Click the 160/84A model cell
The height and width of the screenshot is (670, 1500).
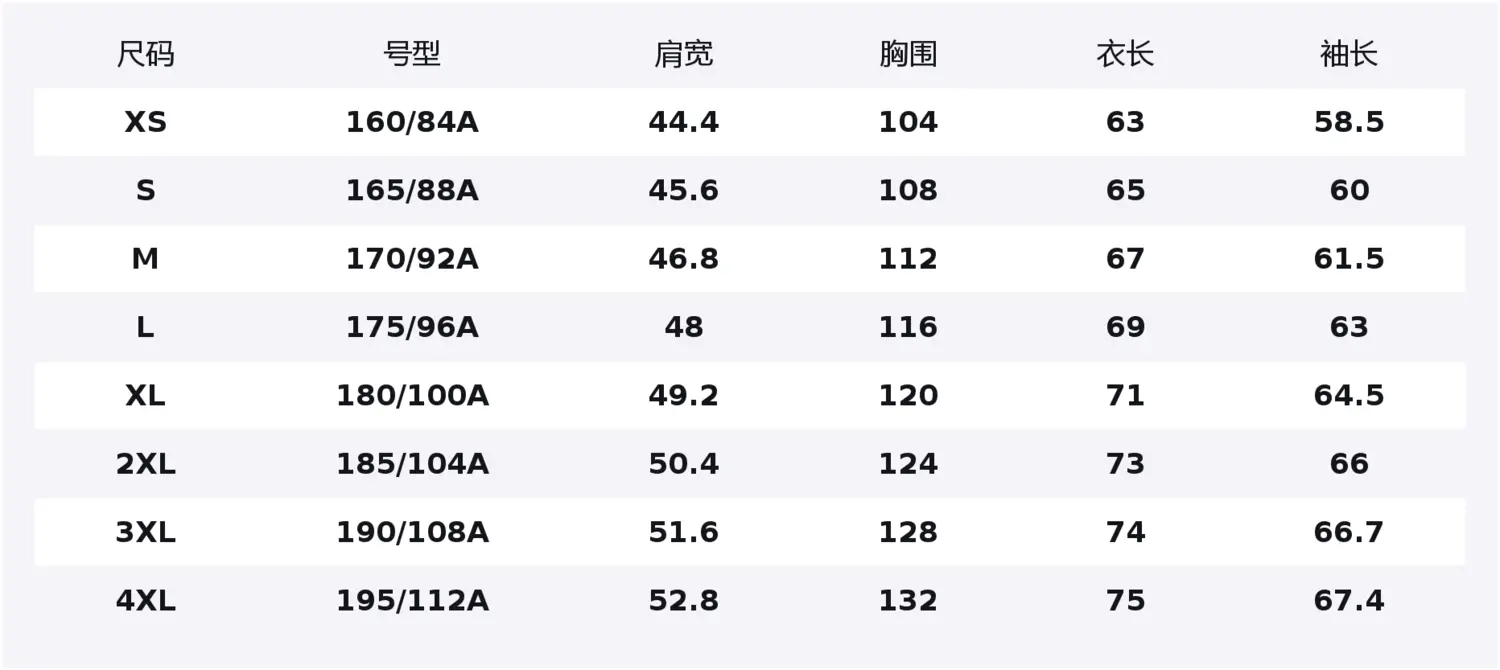point(412,122)
